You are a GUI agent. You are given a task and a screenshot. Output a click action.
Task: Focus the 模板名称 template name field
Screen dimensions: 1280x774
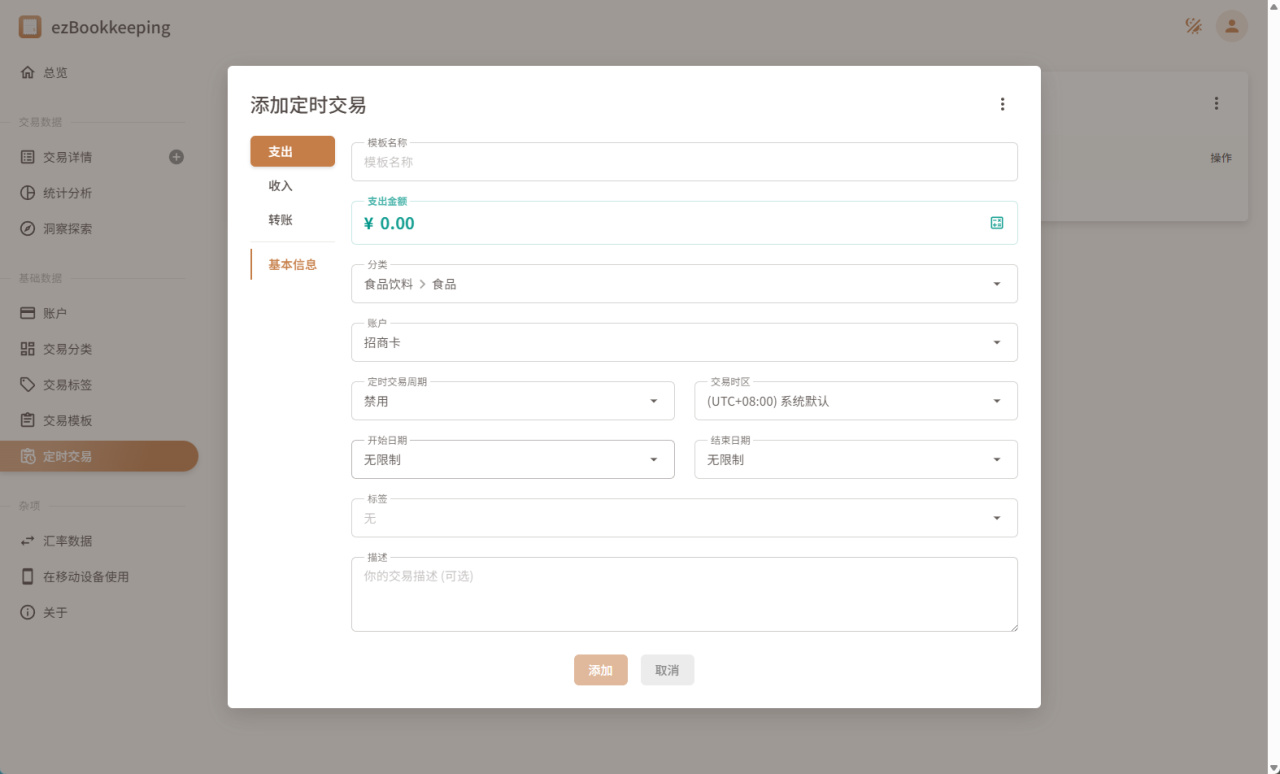point(684,162)
